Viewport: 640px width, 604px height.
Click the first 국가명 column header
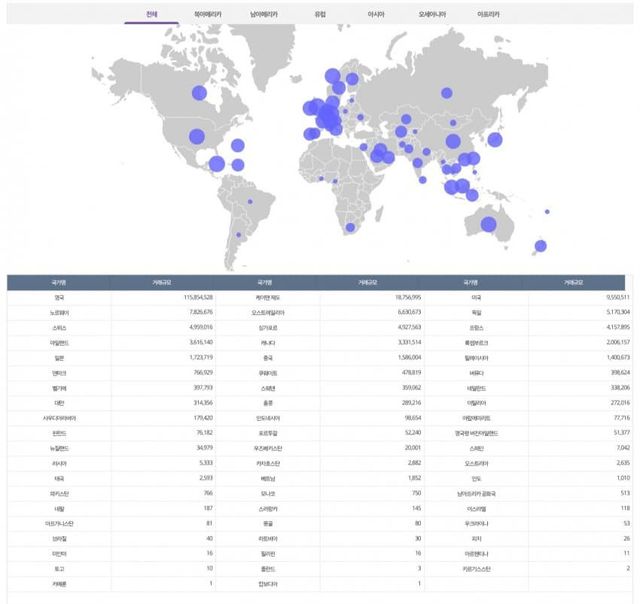[59, 283]
